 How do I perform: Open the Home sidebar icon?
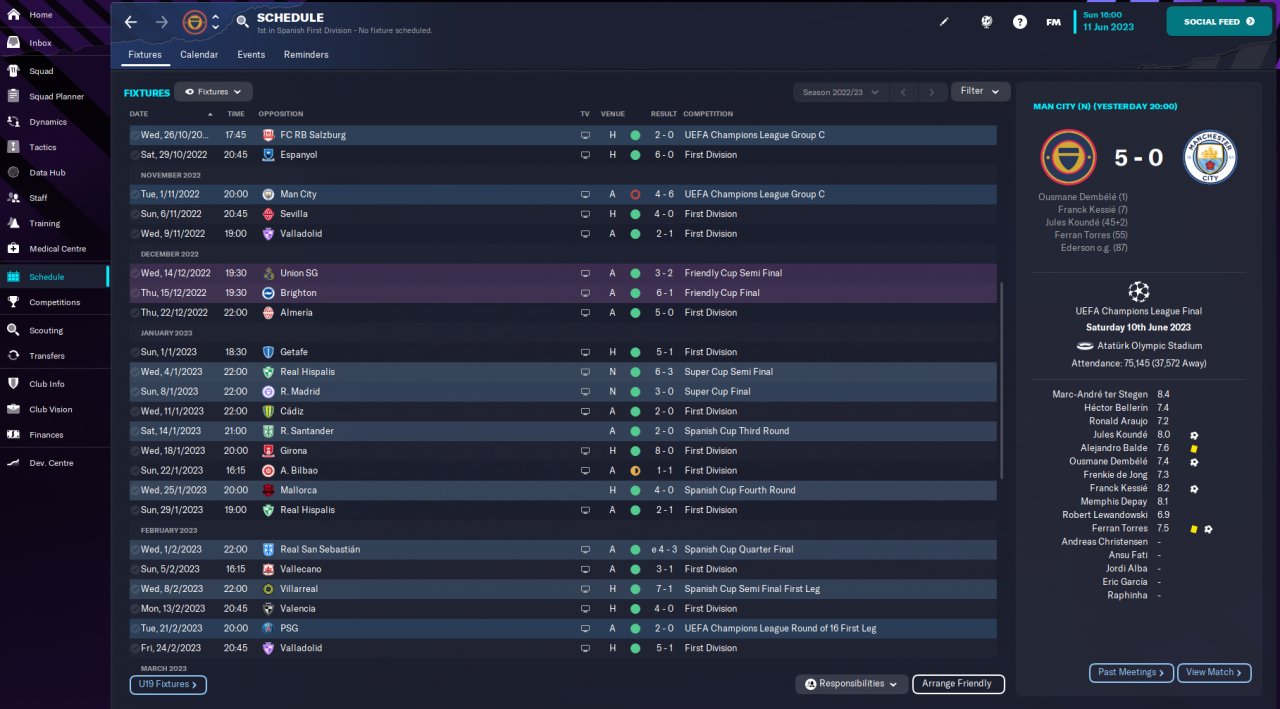(13, 15)
